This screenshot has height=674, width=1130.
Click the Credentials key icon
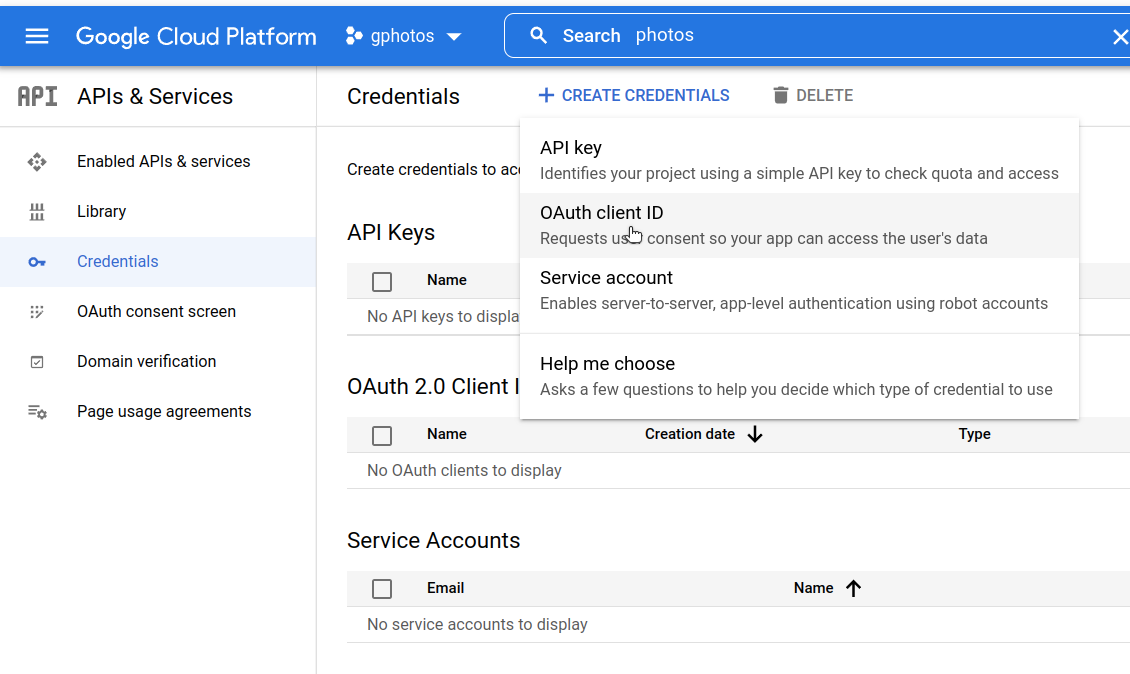point(37,262)
